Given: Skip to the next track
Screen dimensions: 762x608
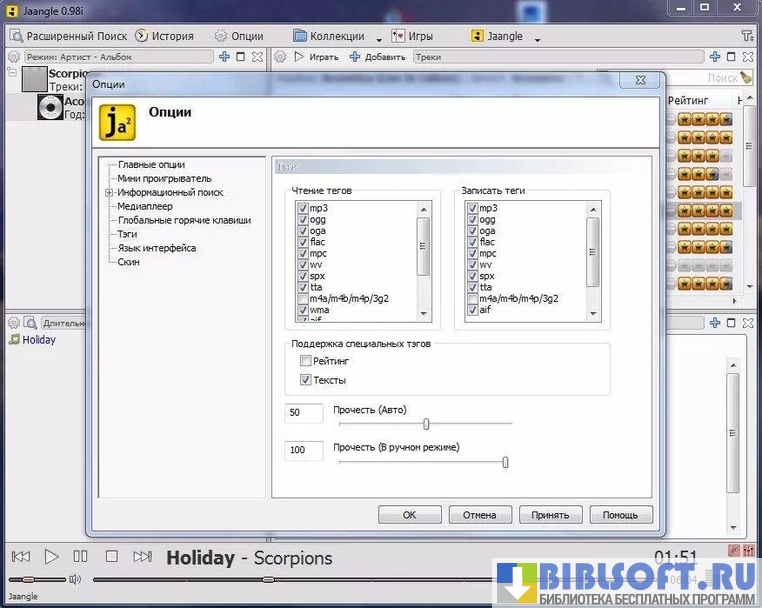Looking at the screenshot, I should [142, 556].
